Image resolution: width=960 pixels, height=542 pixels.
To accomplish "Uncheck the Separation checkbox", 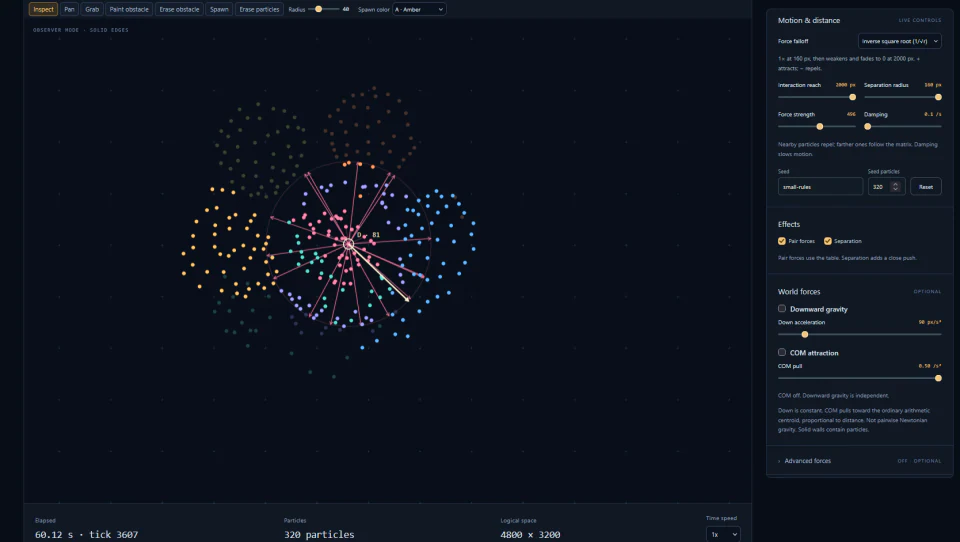I will pyautogui.click(x=827, y=241).
